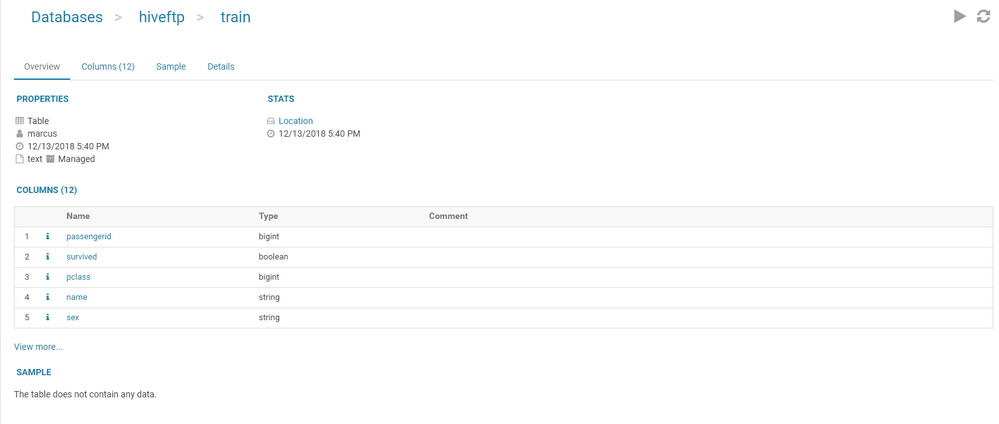This screenshot has width=999, height=424.
Task: Open the passengerid column link
Action: pos(89,237)
